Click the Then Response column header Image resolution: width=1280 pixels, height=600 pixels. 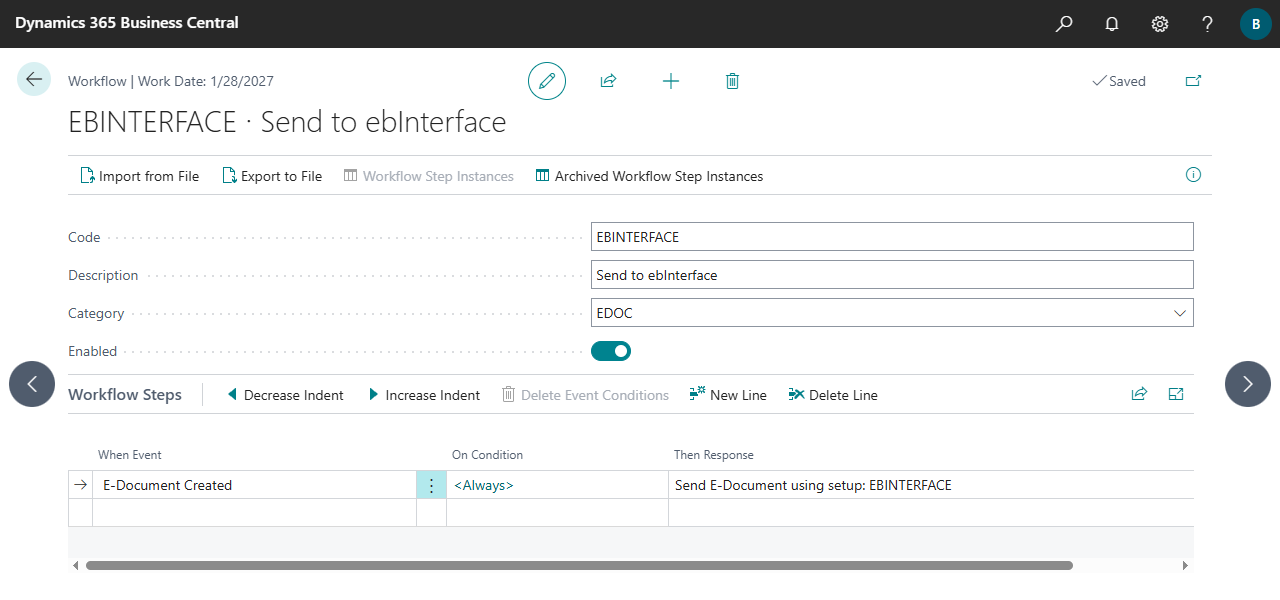pos(714,454)
